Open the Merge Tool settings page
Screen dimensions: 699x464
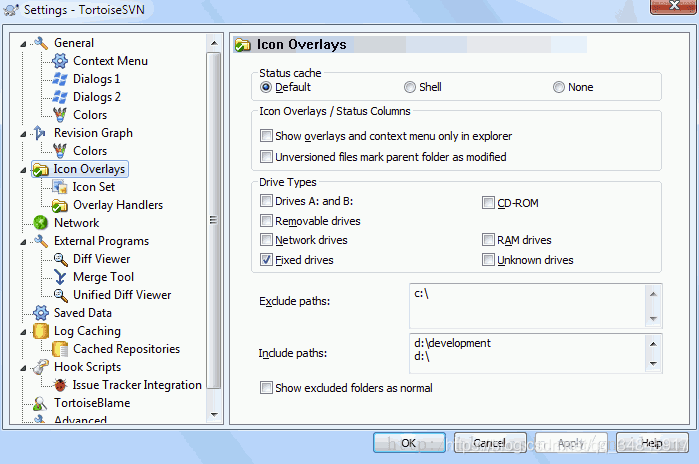(103, 277)
